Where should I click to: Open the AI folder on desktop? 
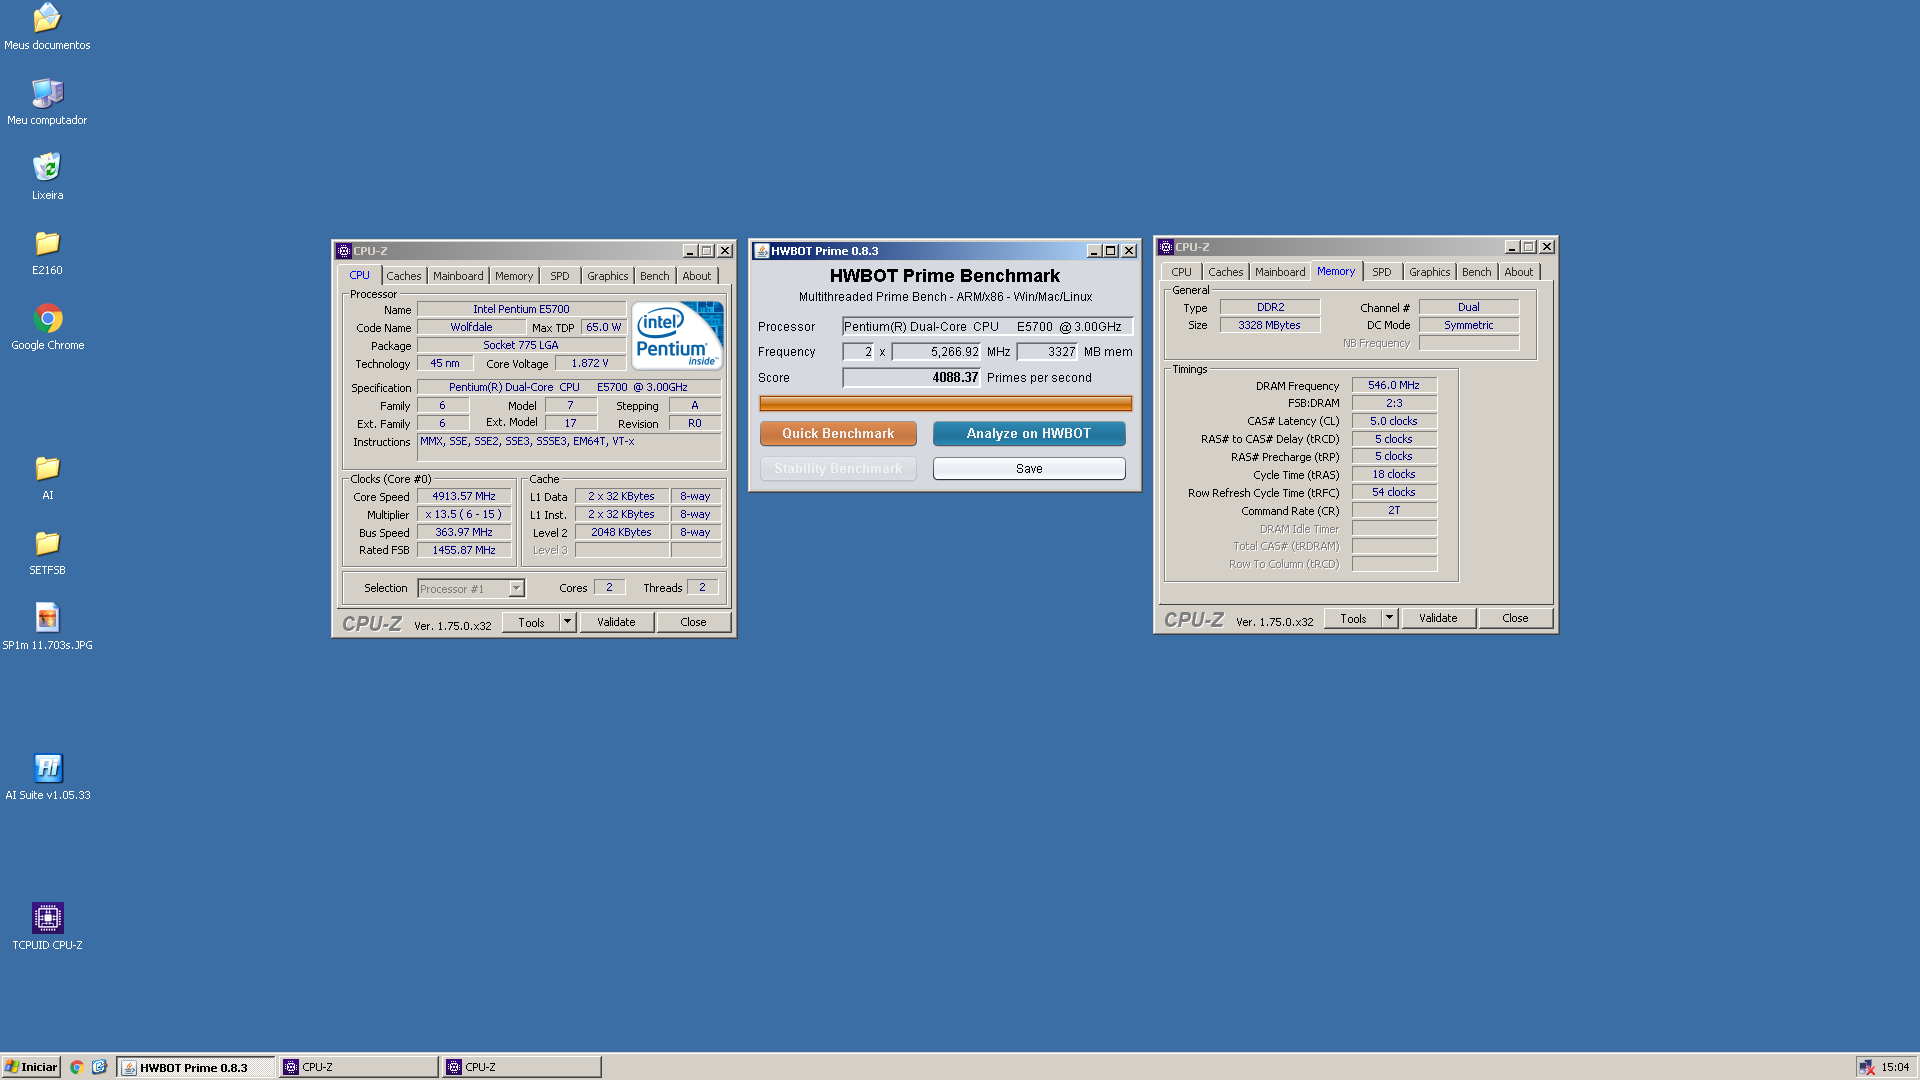click(47, 477)
